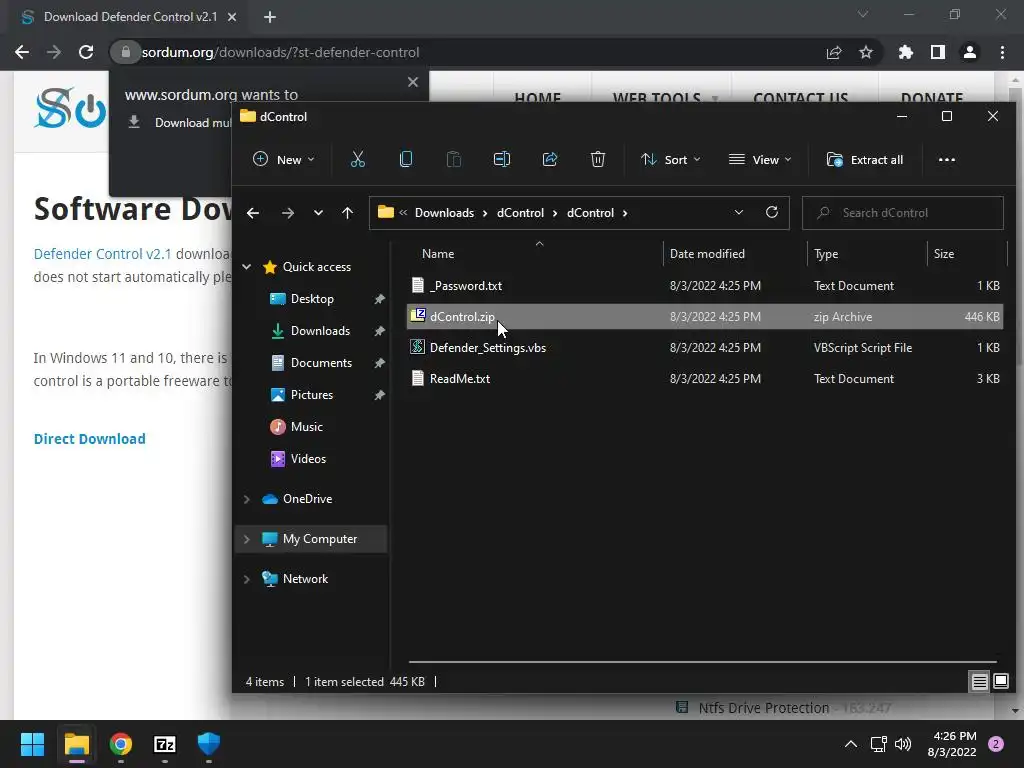
Task: Open the See more ellipsis menu in Explorer
Action: tap(946, 159)
